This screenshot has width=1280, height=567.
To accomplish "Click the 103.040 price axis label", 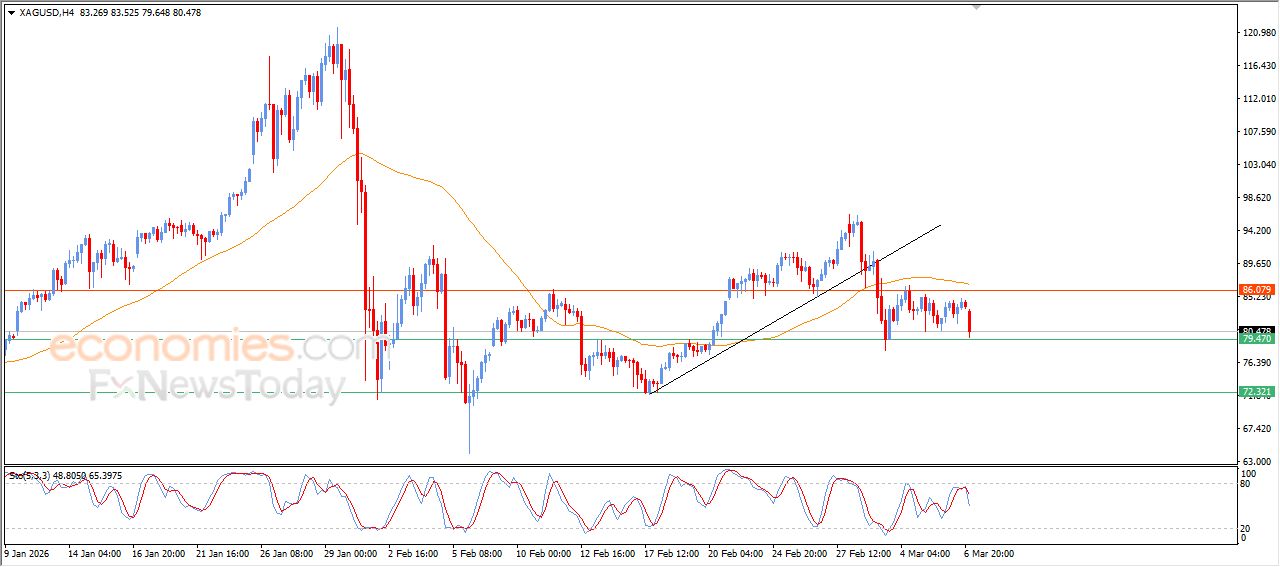I will pos(1259,165).
